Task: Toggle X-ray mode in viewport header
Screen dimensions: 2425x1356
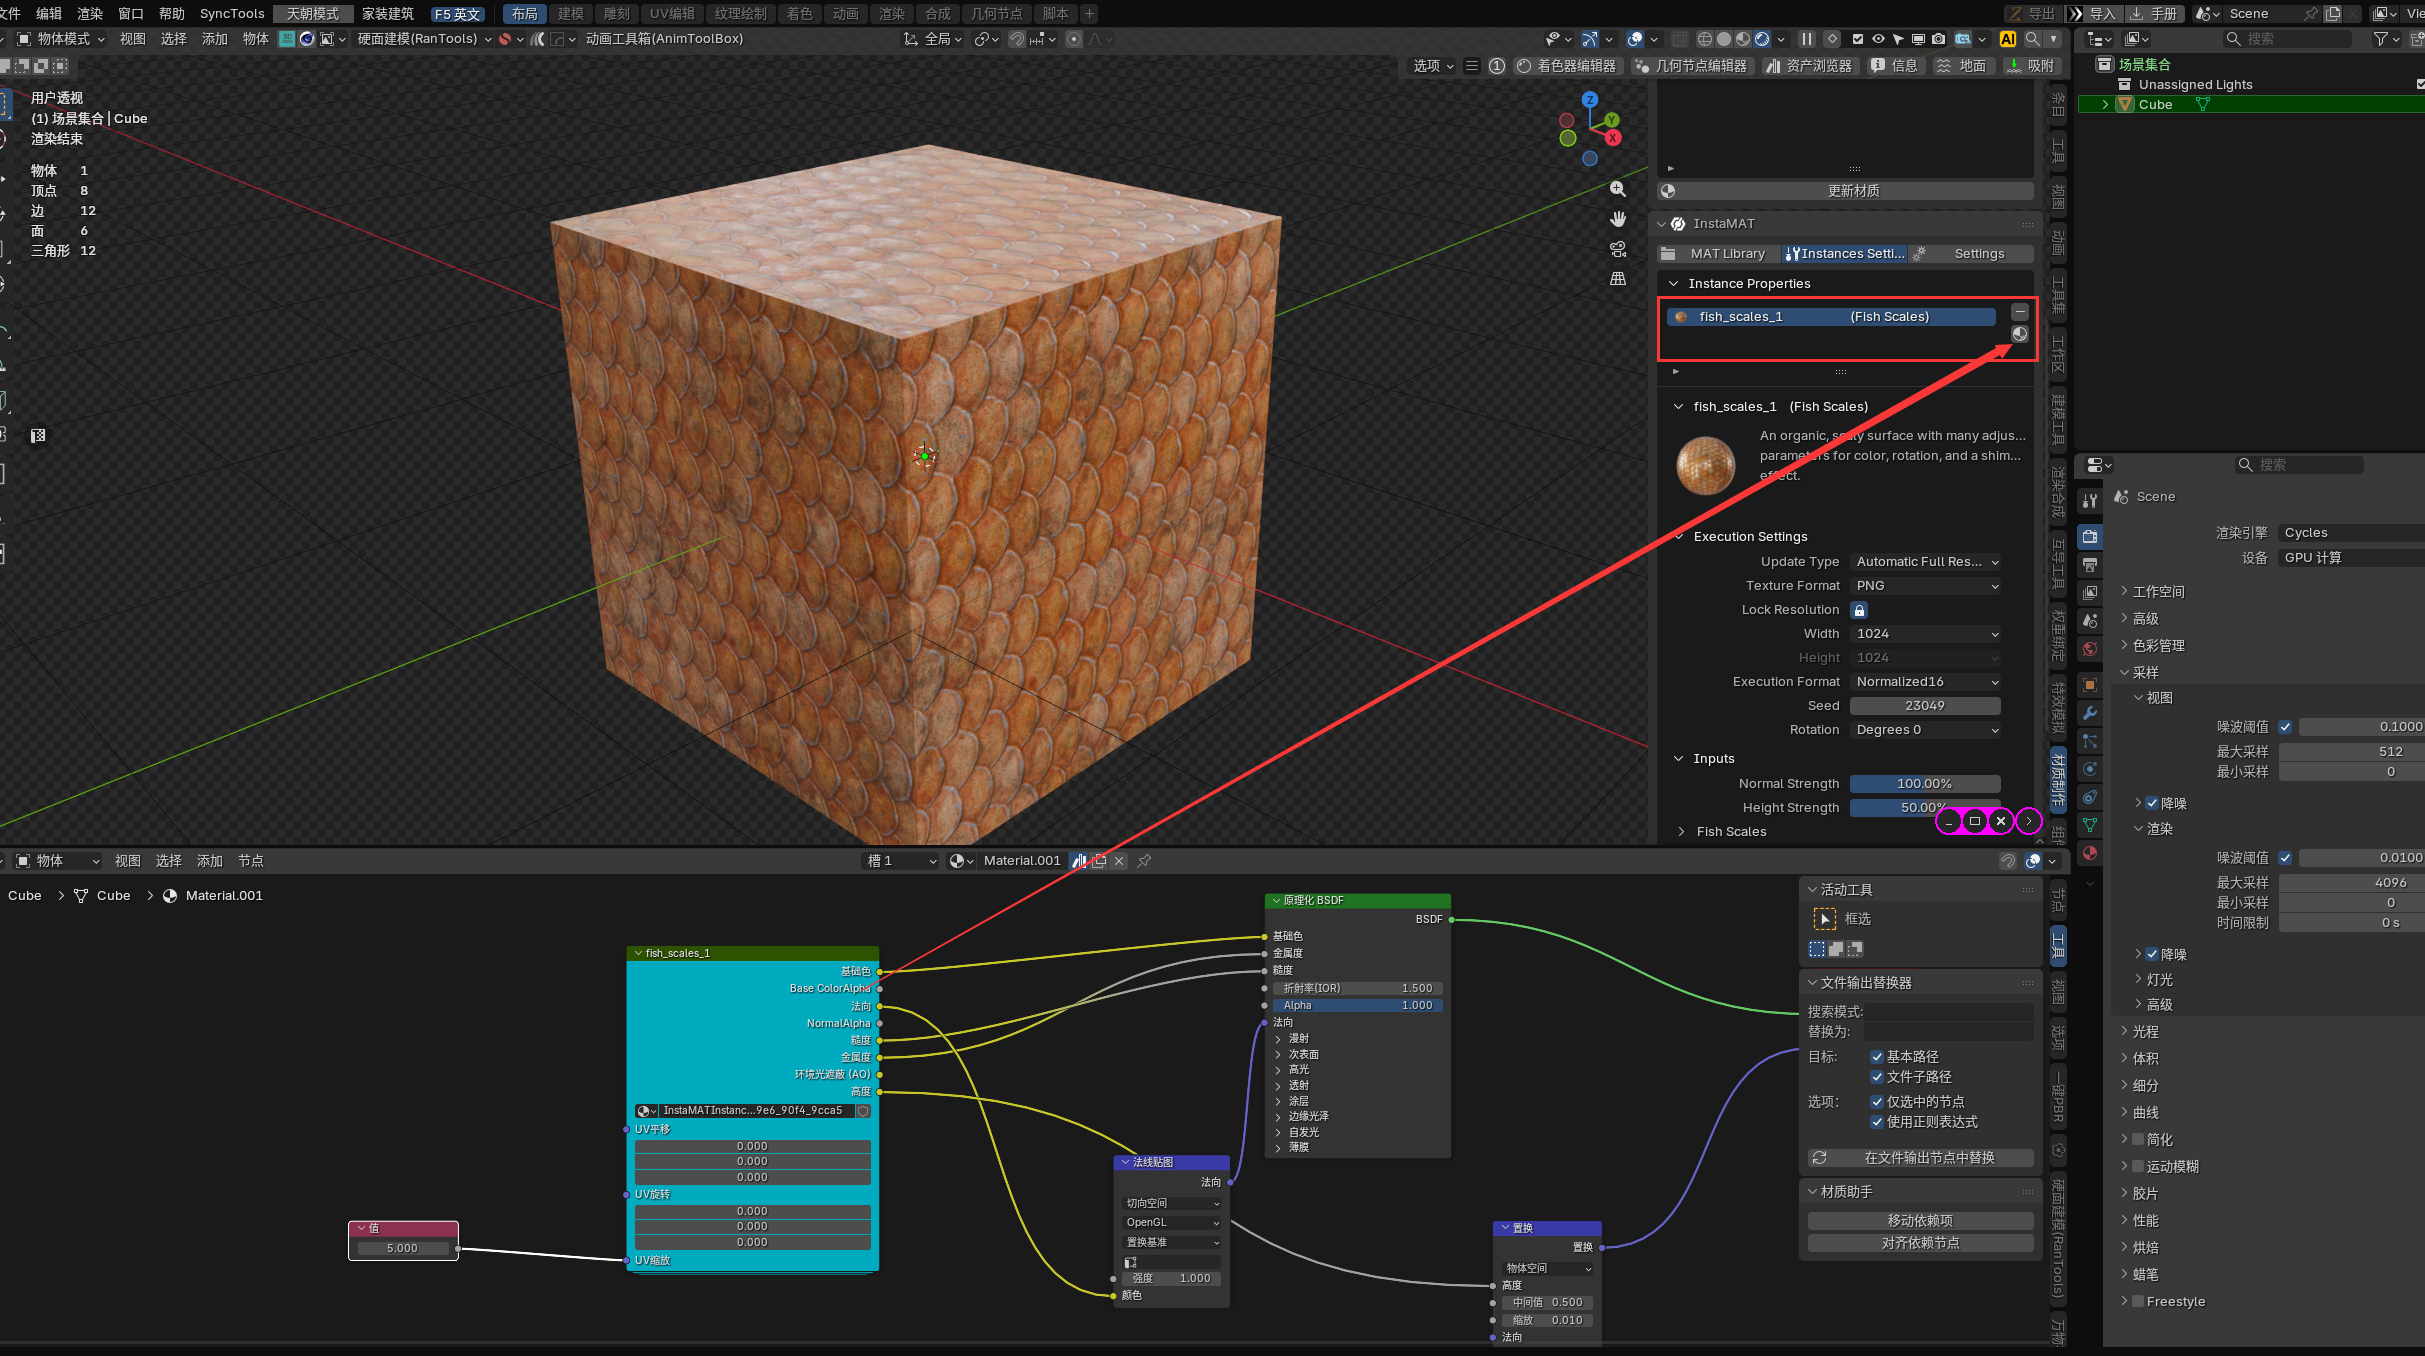Action: tap(1680, 39)
